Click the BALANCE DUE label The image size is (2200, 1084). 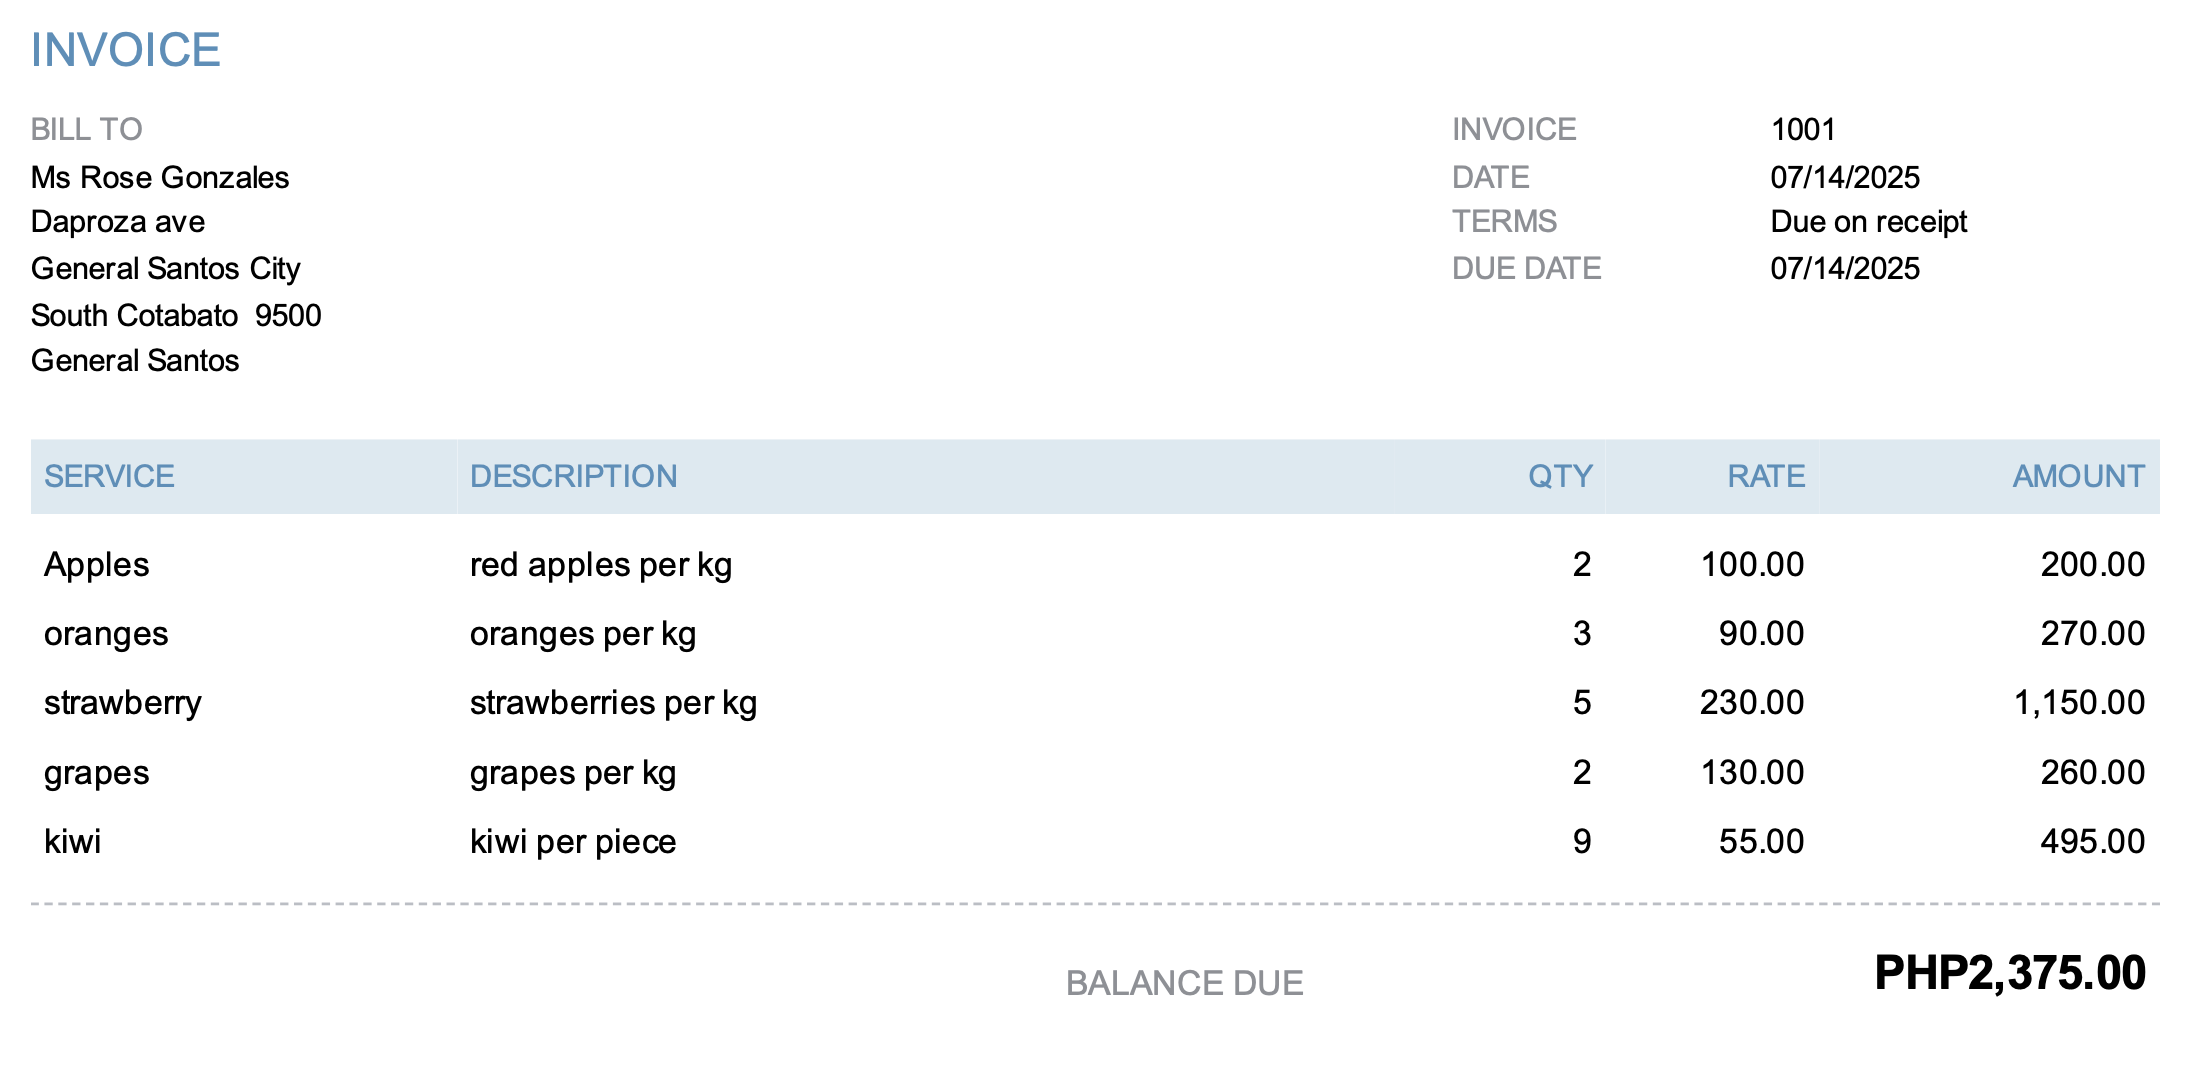pos(1184,983)
